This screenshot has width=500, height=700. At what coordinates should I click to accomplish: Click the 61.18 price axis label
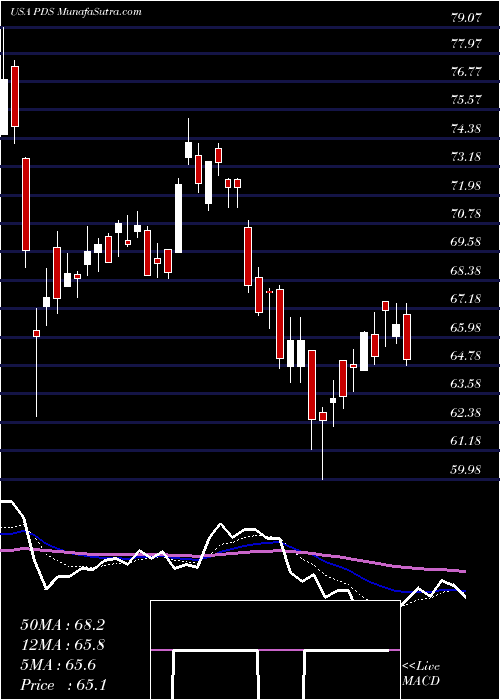(465, 442)
